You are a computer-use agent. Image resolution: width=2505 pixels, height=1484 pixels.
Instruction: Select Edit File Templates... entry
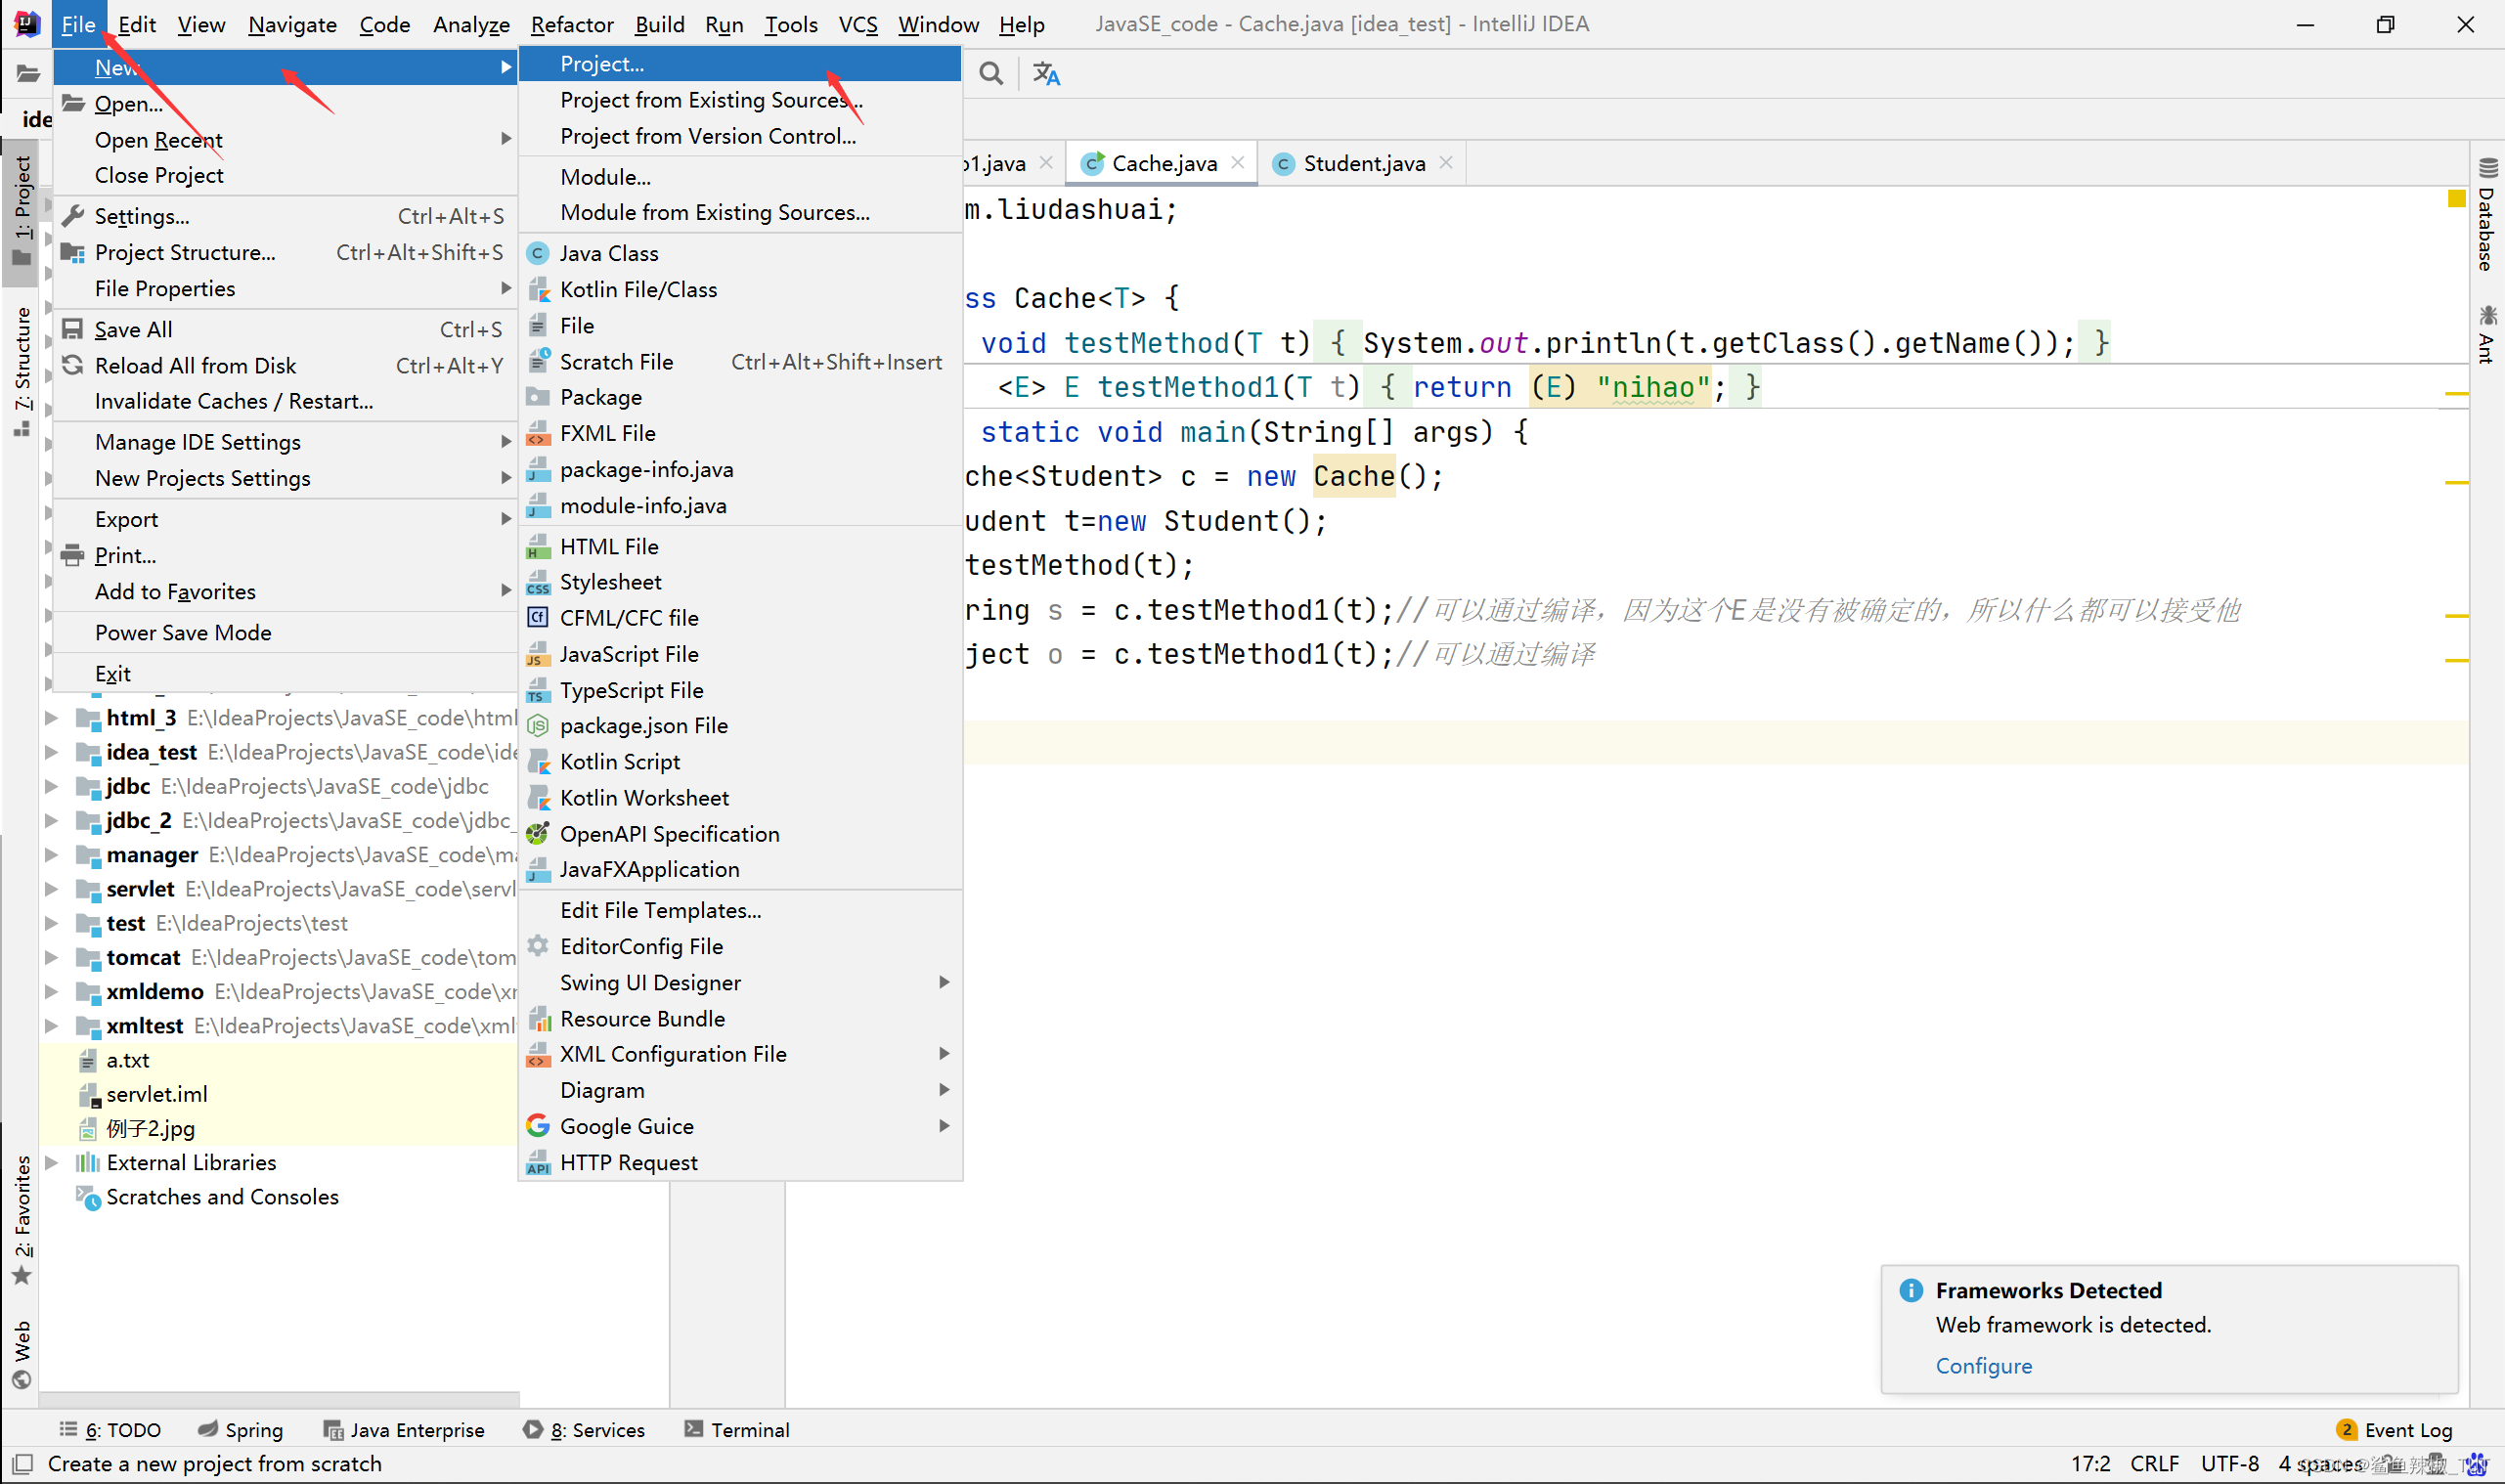[660, 910]
